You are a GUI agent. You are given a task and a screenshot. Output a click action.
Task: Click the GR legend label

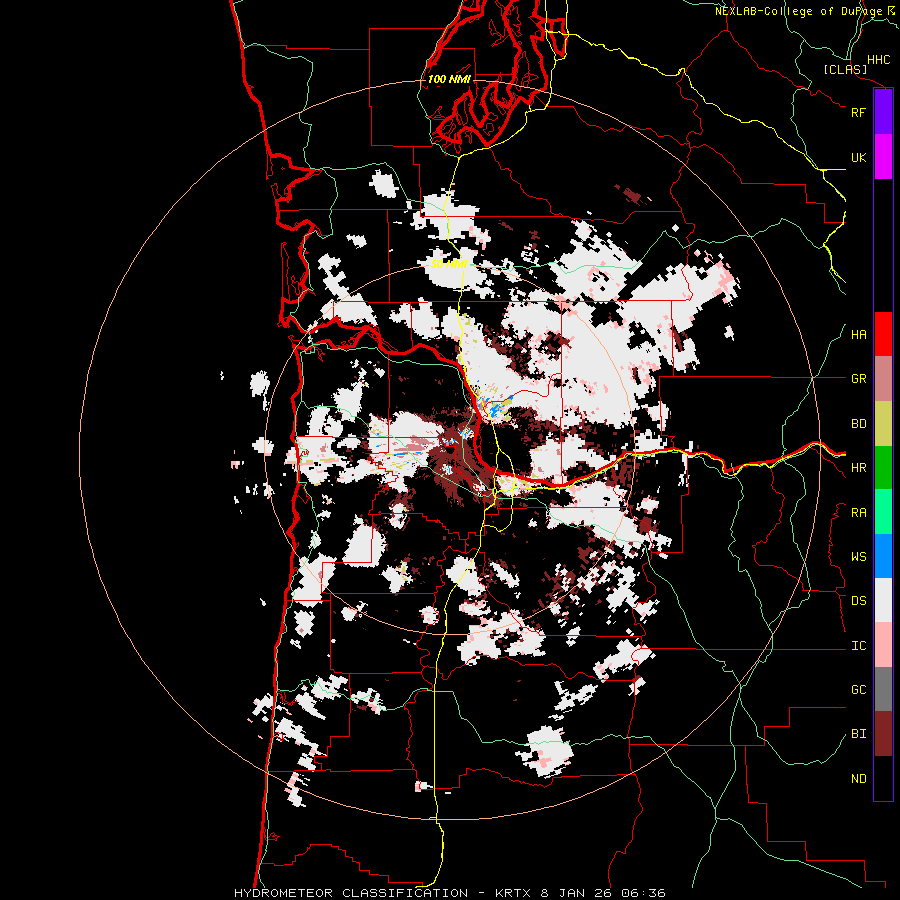pyautogui.click(x=858, y=379)
